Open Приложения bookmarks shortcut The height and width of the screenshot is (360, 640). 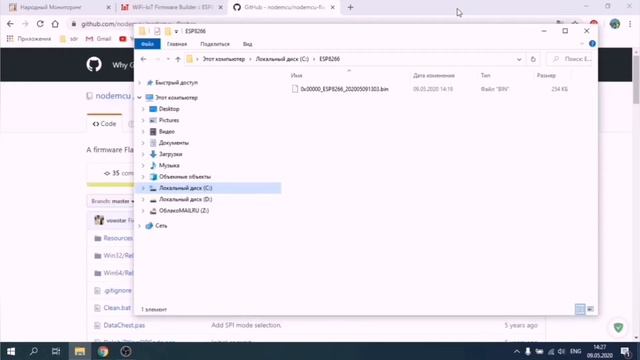coord(29,39)
